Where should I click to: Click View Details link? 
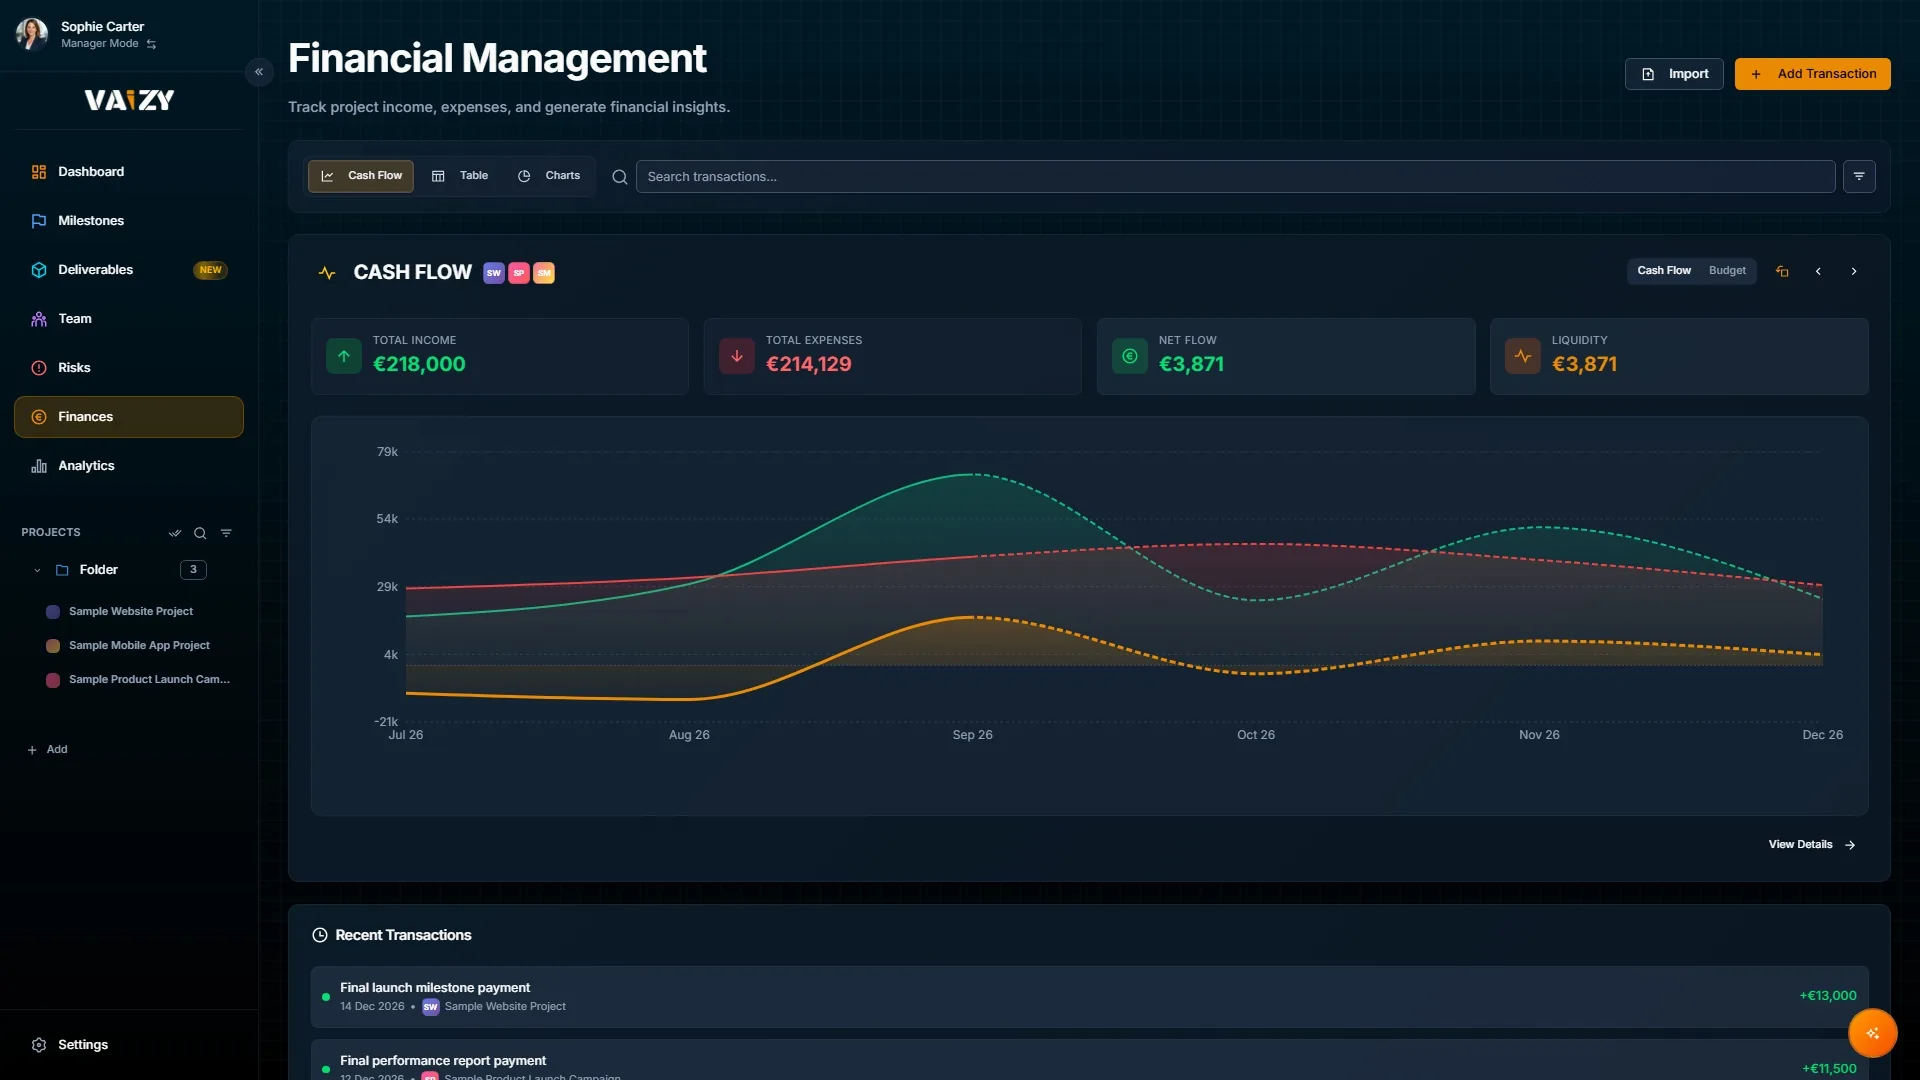(x=1812, y=845)
